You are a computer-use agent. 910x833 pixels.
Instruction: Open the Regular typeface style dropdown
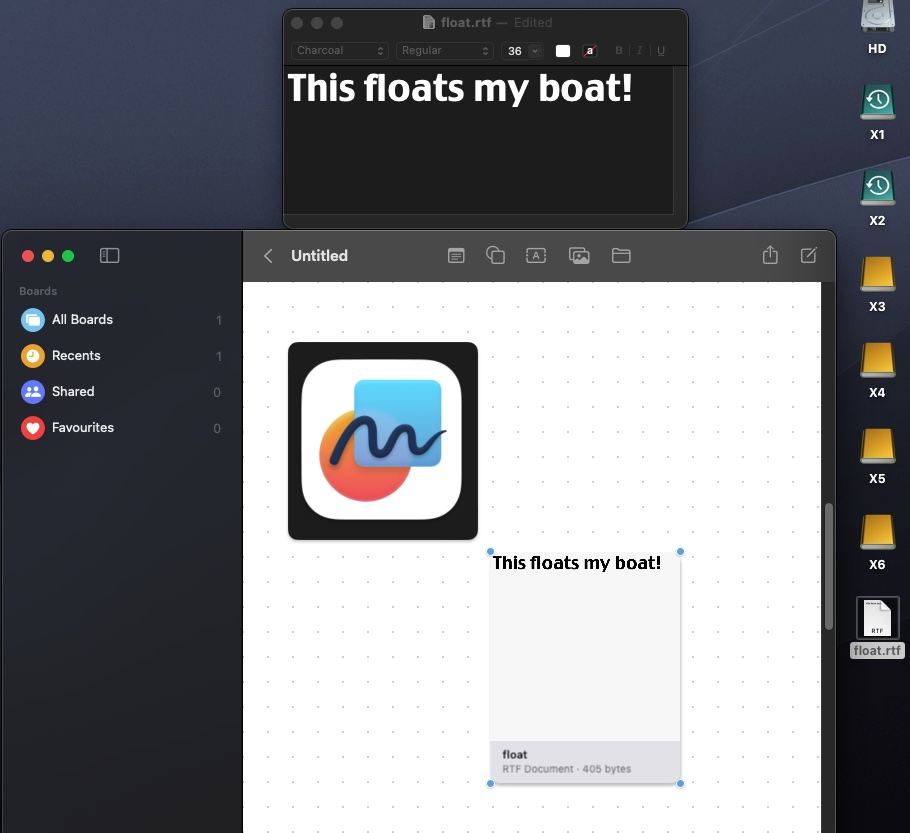point(445,51)
